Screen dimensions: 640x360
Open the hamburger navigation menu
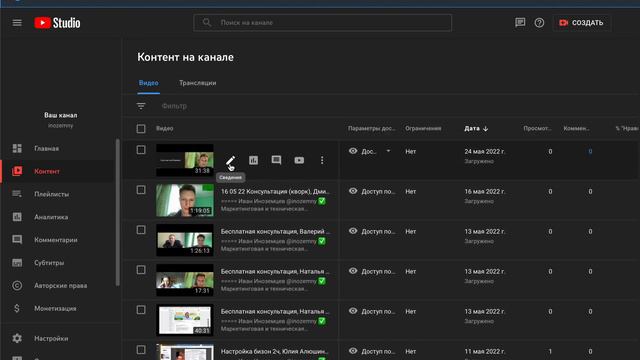[x=17, y=23]
